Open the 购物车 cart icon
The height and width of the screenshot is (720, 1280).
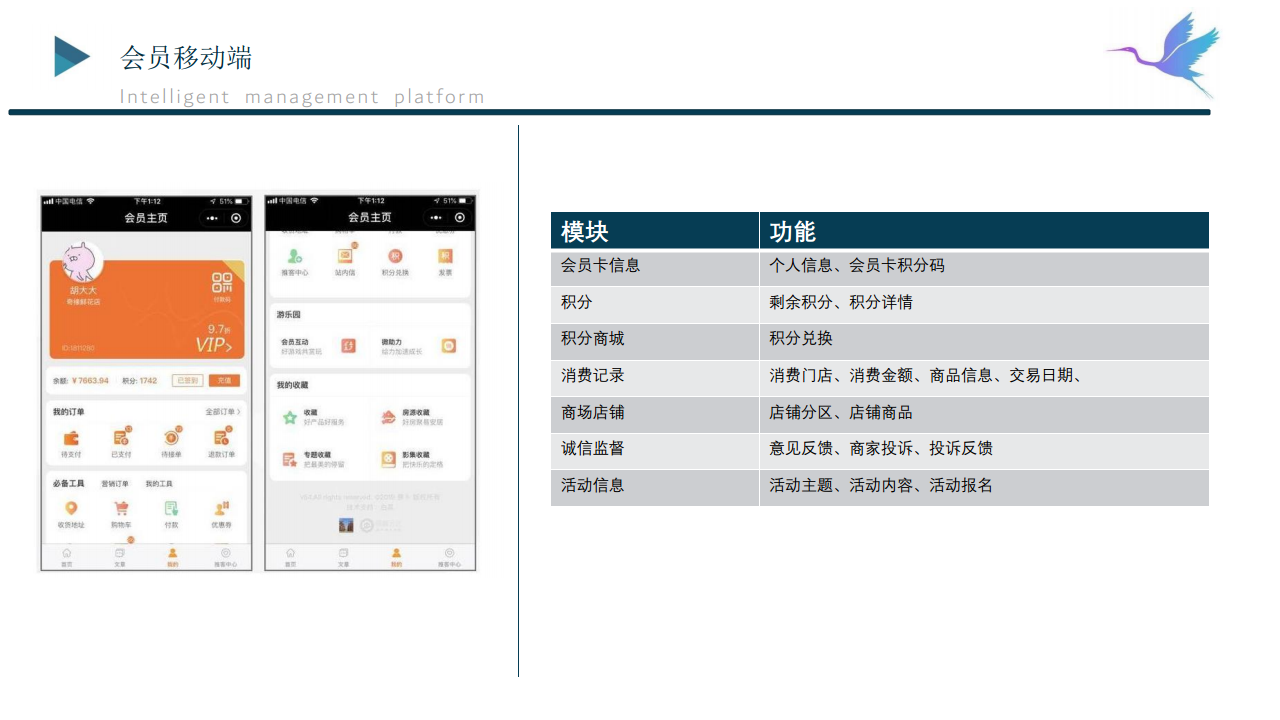121,509
